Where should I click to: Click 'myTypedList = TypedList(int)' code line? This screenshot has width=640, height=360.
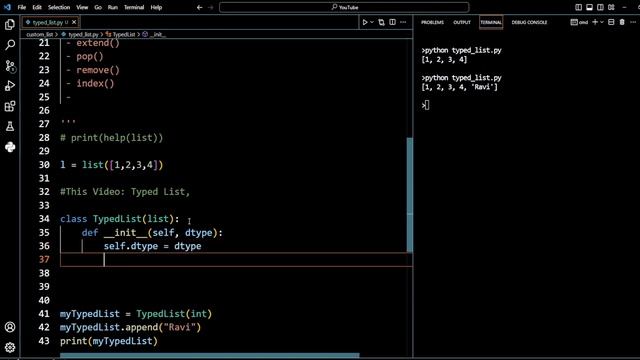[136, 313]
